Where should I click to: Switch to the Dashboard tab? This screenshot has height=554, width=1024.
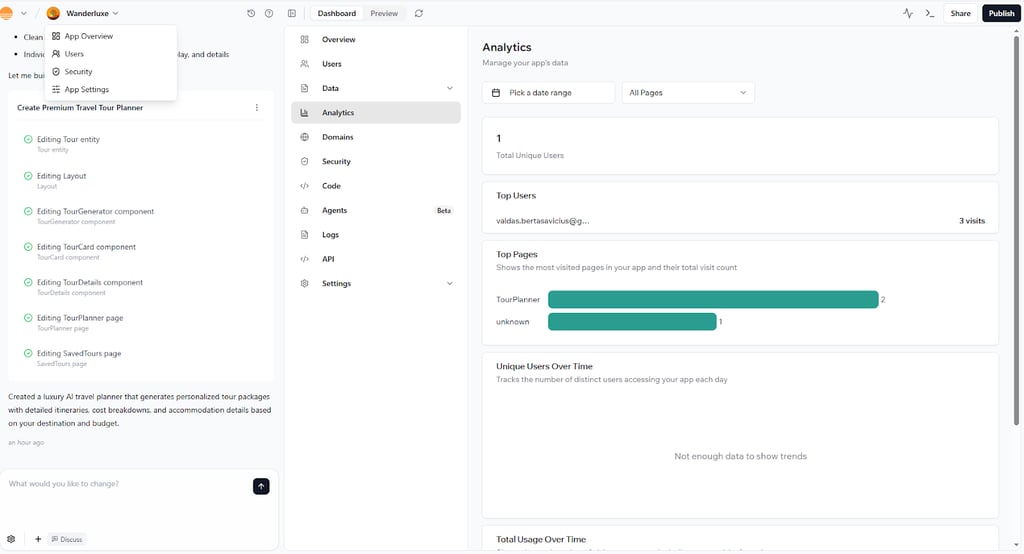click(337, 13)
